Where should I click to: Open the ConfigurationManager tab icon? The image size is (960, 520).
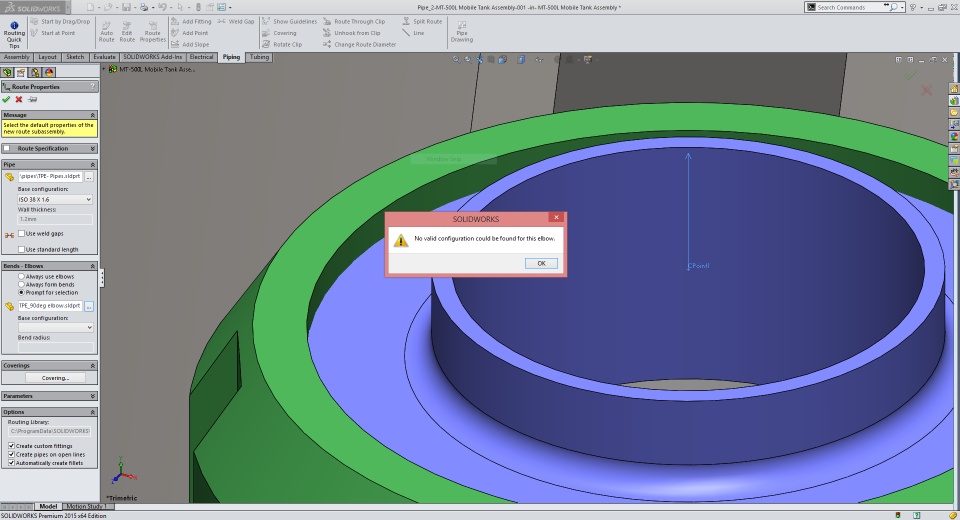tap(35, 72)
